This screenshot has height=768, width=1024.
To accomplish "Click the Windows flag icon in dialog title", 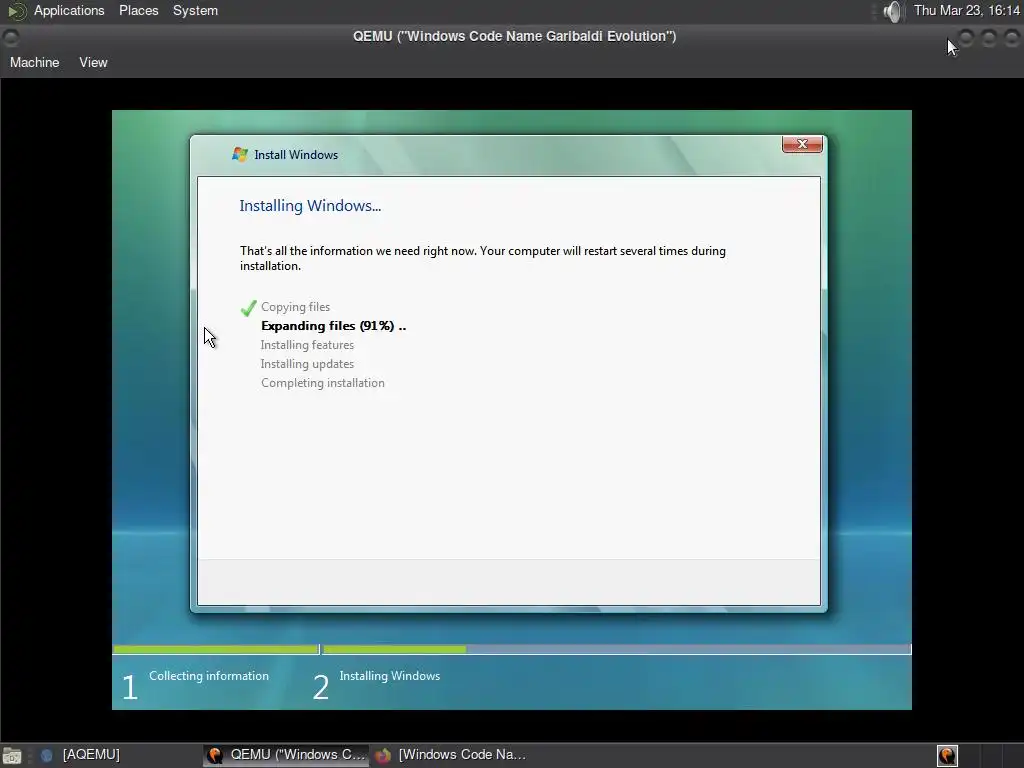I will [x=240, y=155].
